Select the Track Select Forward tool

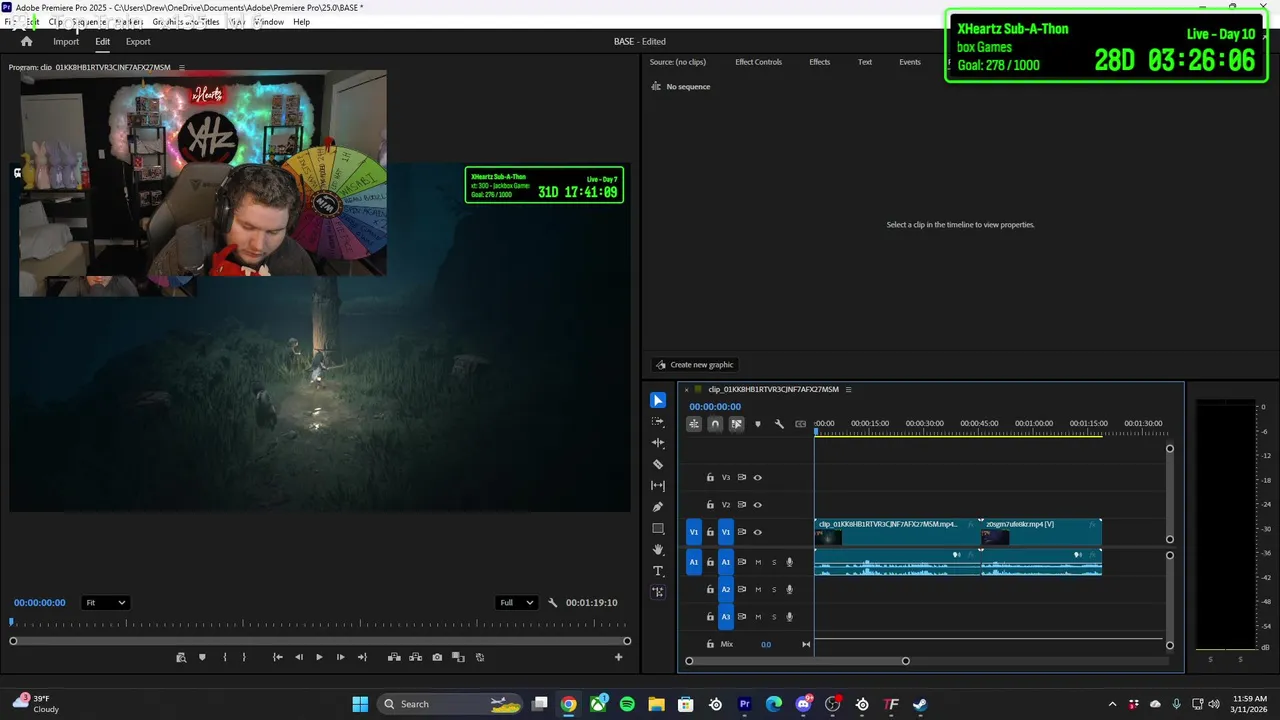point(658,422)
